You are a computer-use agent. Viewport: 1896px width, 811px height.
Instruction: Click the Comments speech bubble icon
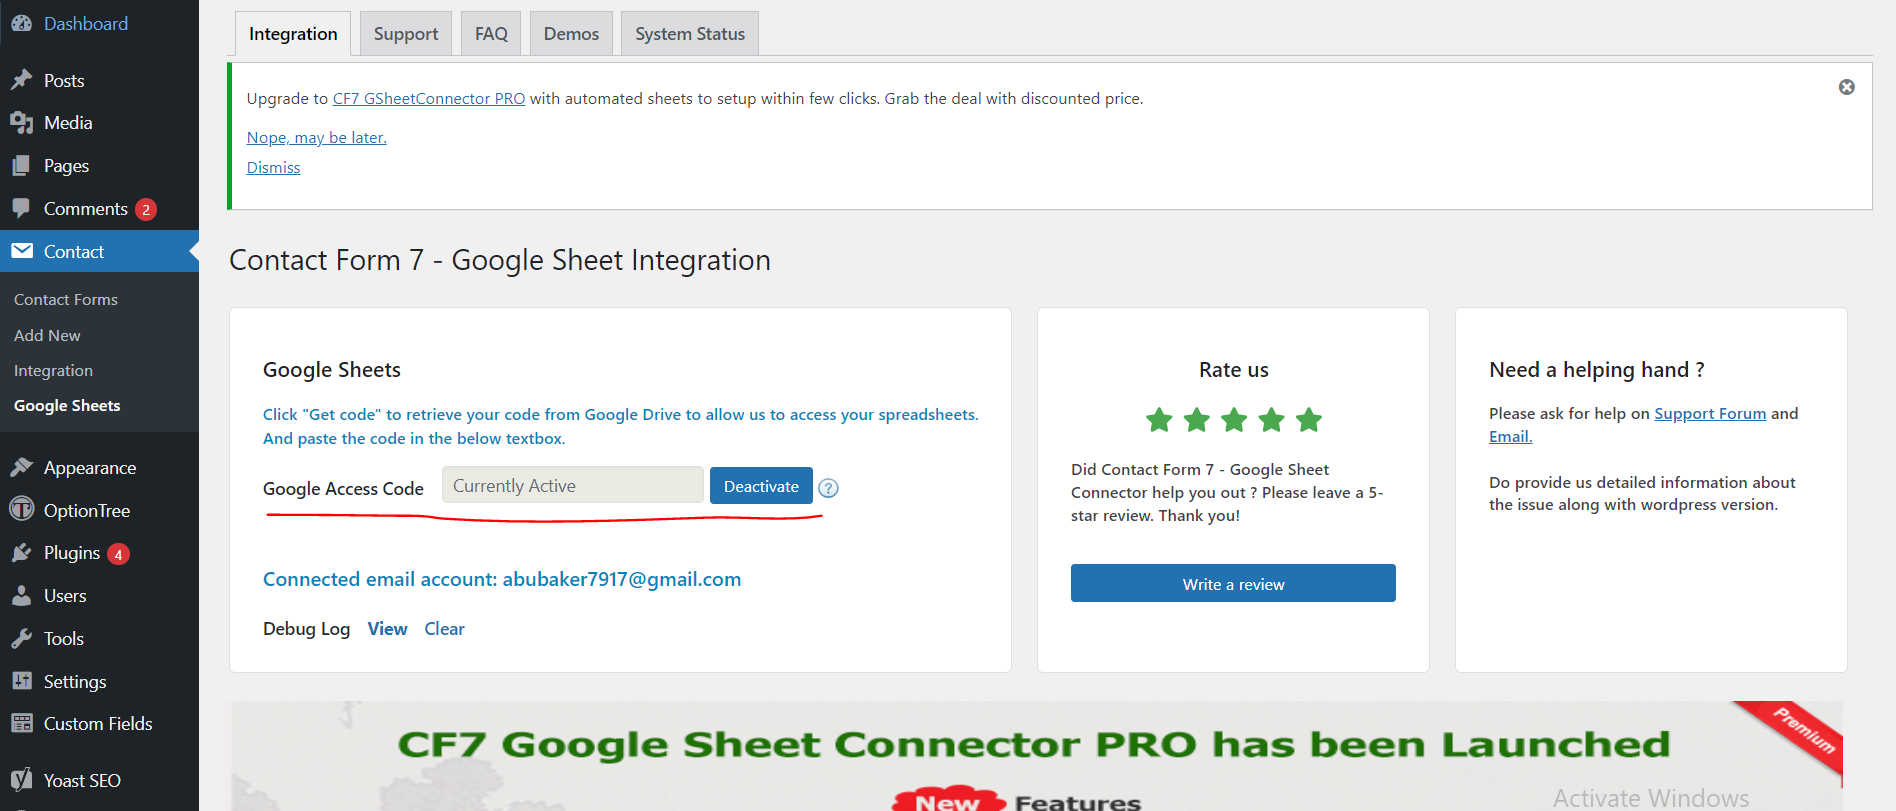click(21, 208)
